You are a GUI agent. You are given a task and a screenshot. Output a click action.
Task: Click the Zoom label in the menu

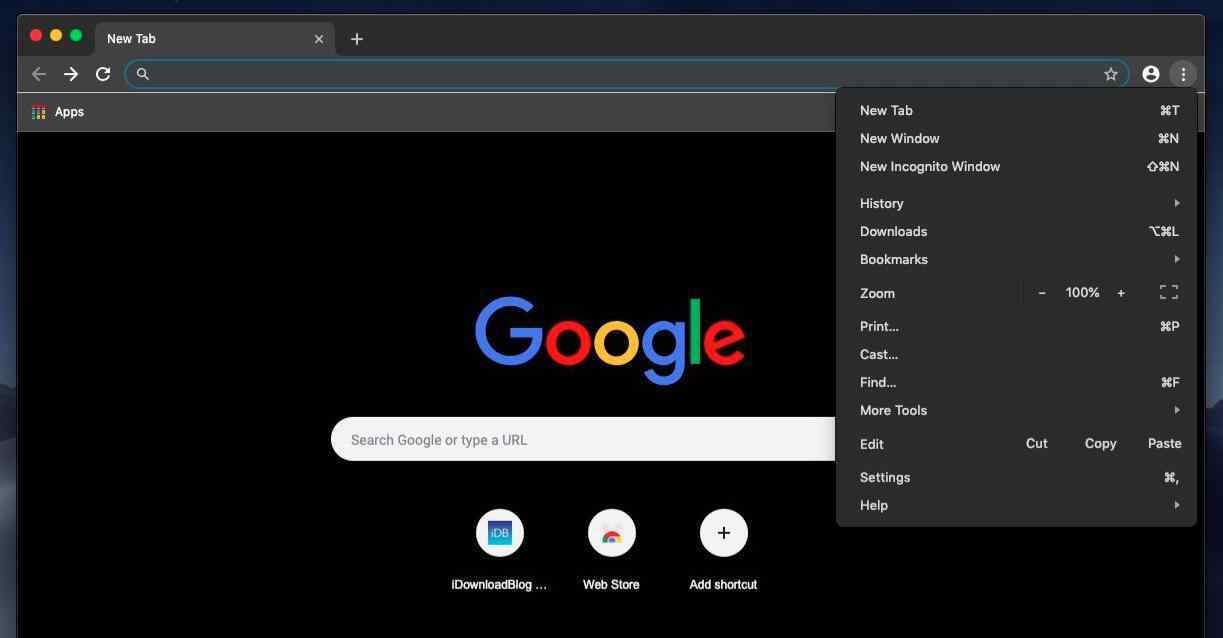pos(877,293)
